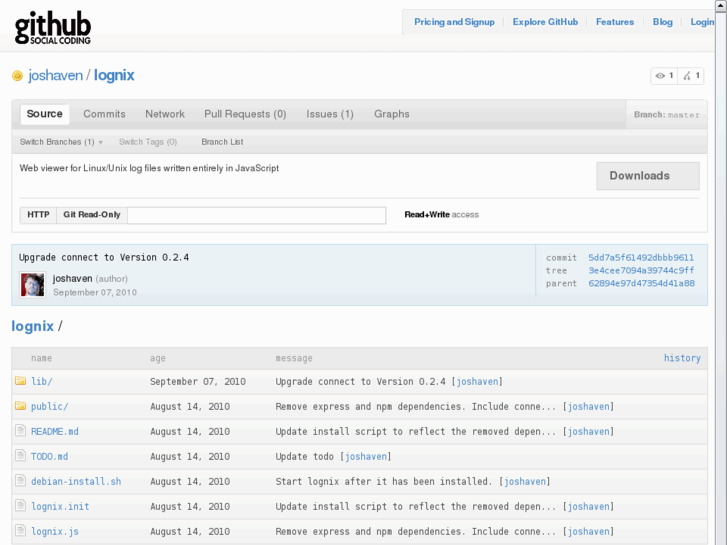Switch to the Source tab
The image size is (727, 545).
coord(45,114)
